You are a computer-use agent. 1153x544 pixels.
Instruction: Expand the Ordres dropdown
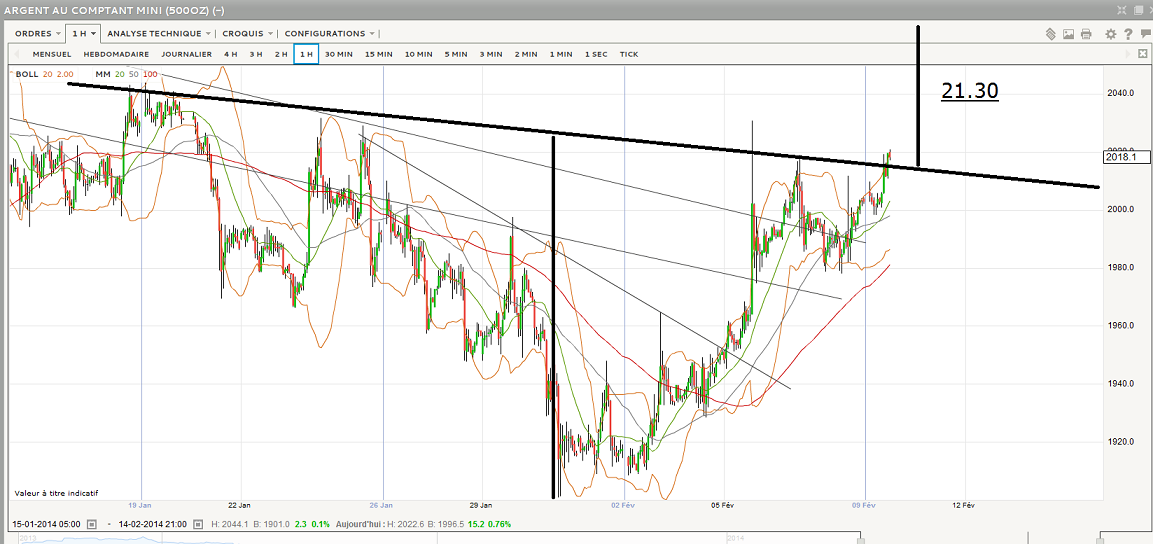click(x=38, y=34)
